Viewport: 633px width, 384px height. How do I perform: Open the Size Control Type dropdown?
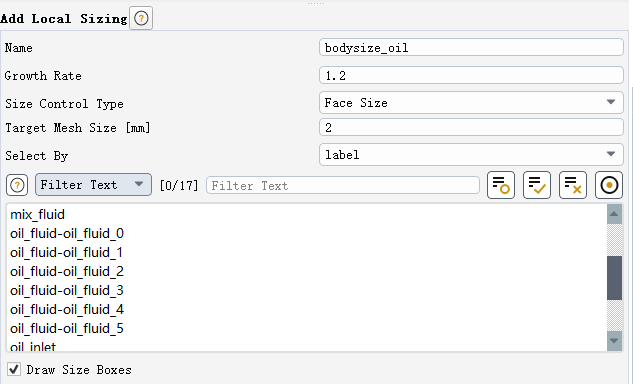point(471,103)
